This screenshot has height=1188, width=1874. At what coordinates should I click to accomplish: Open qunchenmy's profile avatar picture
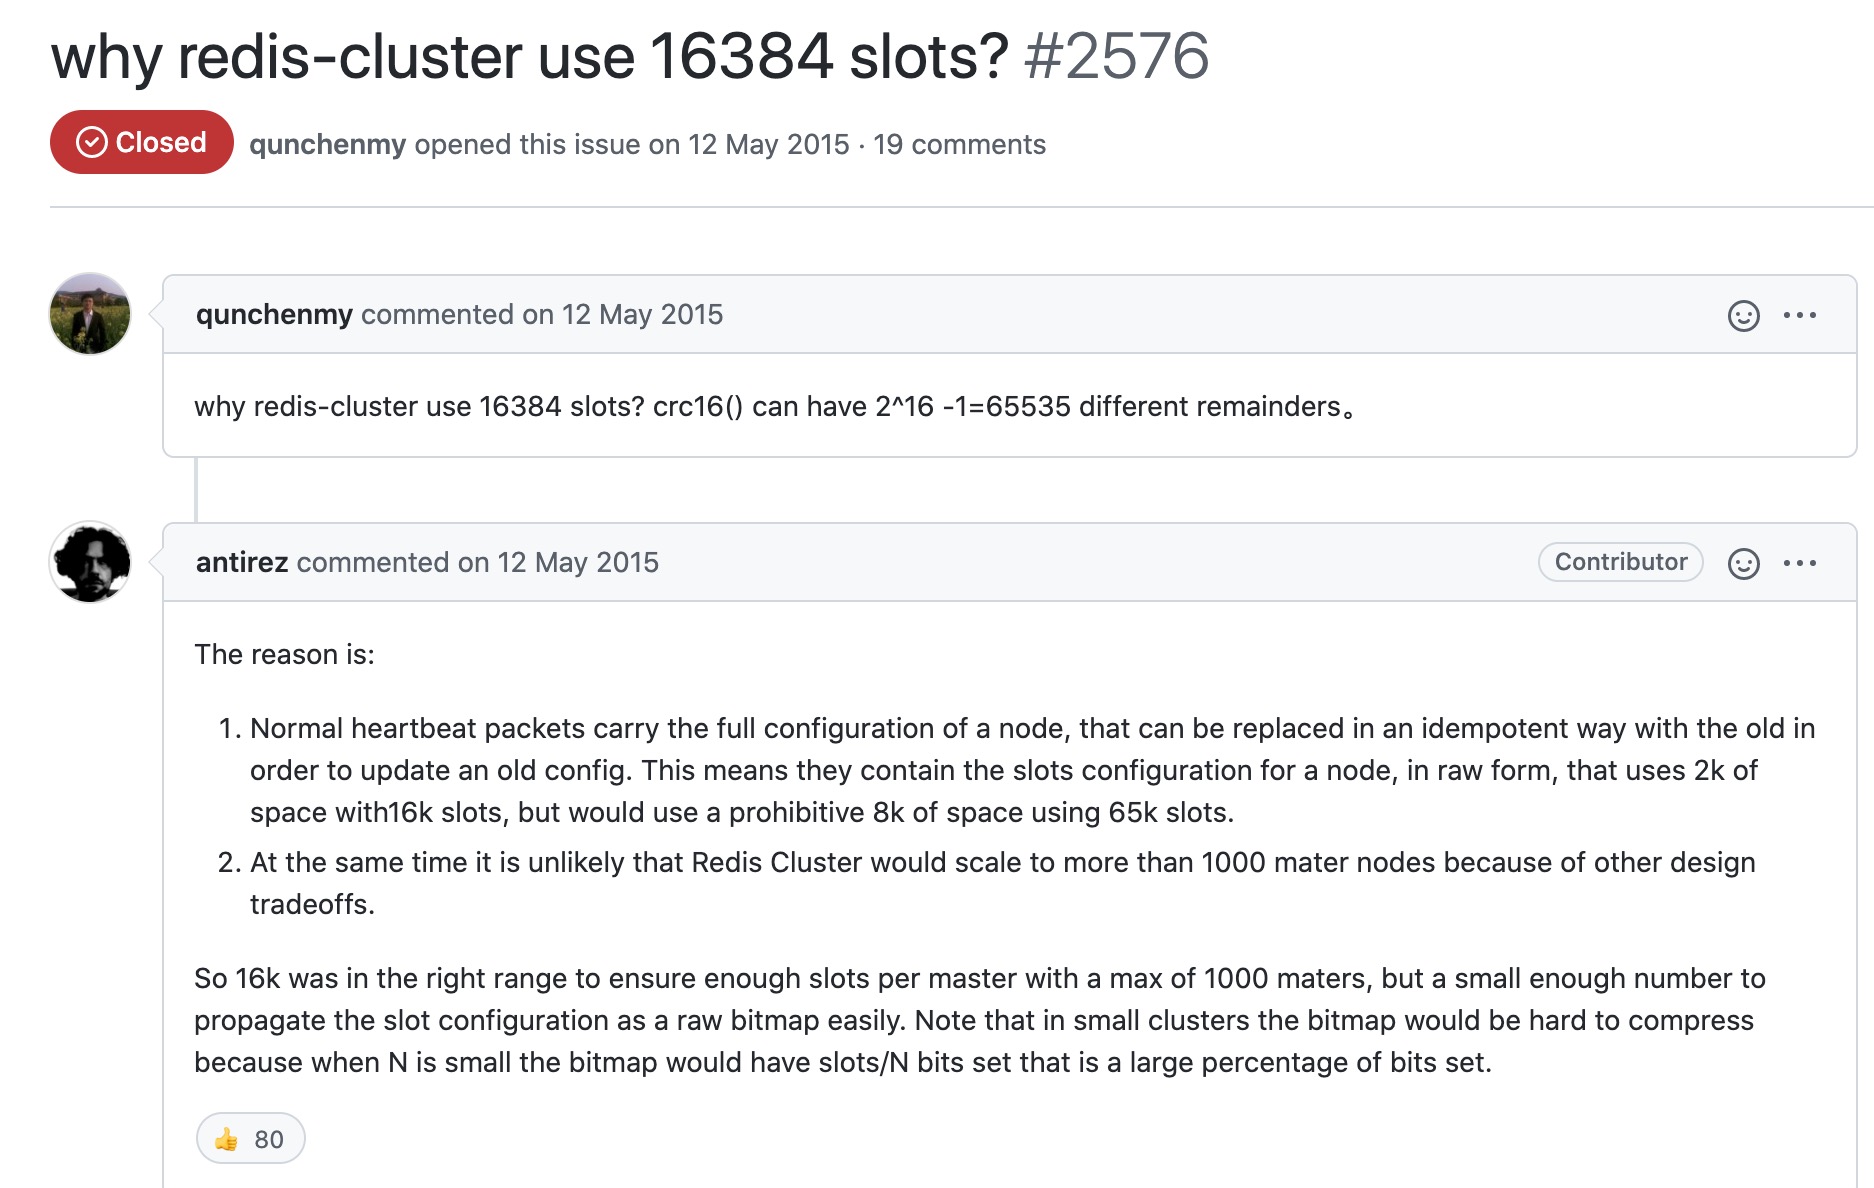coord(90,314)
